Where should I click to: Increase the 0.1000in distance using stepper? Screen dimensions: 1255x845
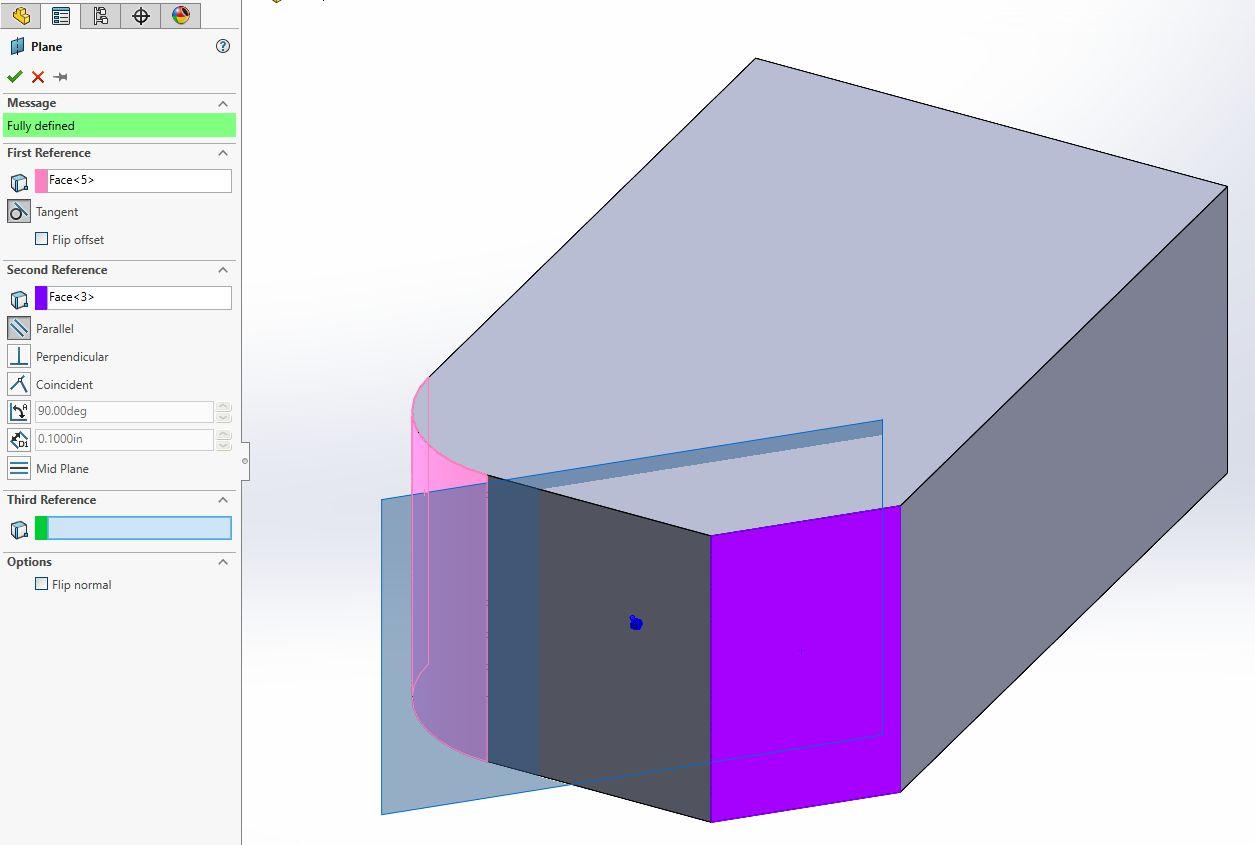[x=224, y=434]
